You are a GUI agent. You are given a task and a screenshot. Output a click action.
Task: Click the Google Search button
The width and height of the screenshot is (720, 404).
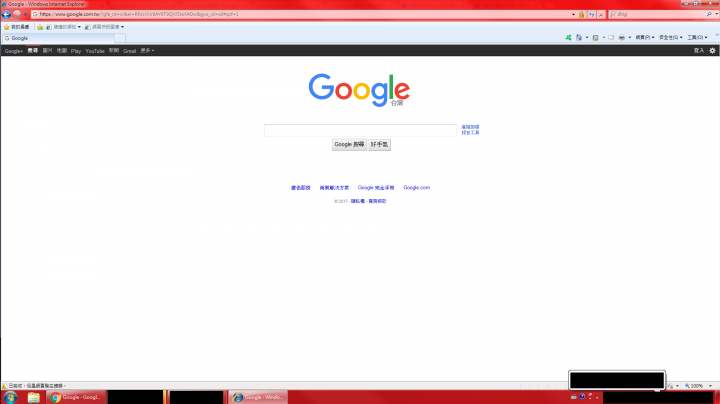349,145
